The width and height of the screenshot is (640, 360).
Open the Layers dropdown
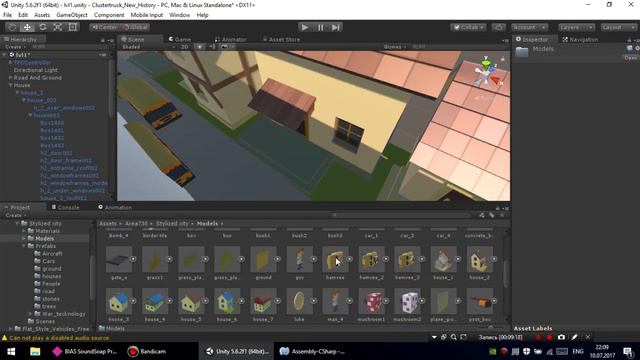click(576, 27)
